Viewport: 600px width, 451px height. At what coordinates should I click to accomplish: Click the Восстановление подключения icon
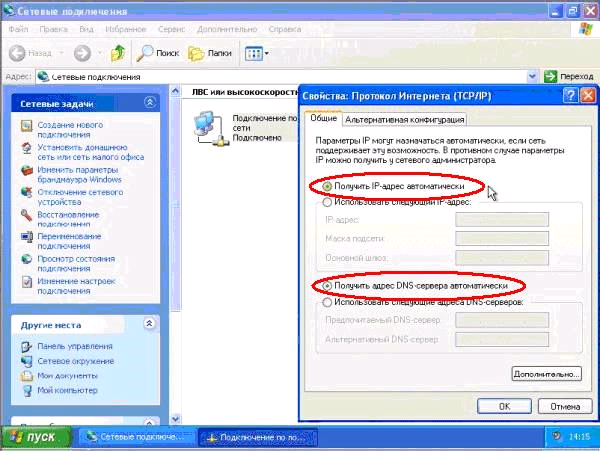coord(27,215)
